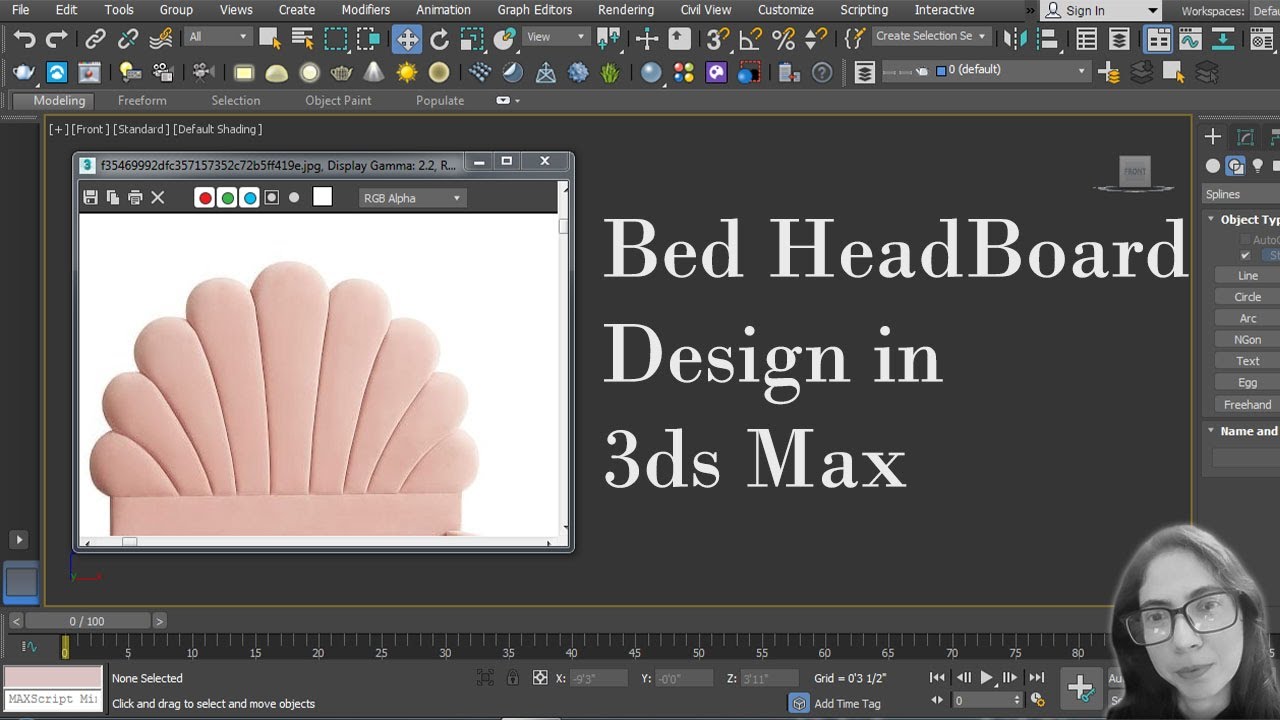This screenshot has height=720, width=1280.
Task: Toggle the Angle Snap button
Action: (751, 39)
